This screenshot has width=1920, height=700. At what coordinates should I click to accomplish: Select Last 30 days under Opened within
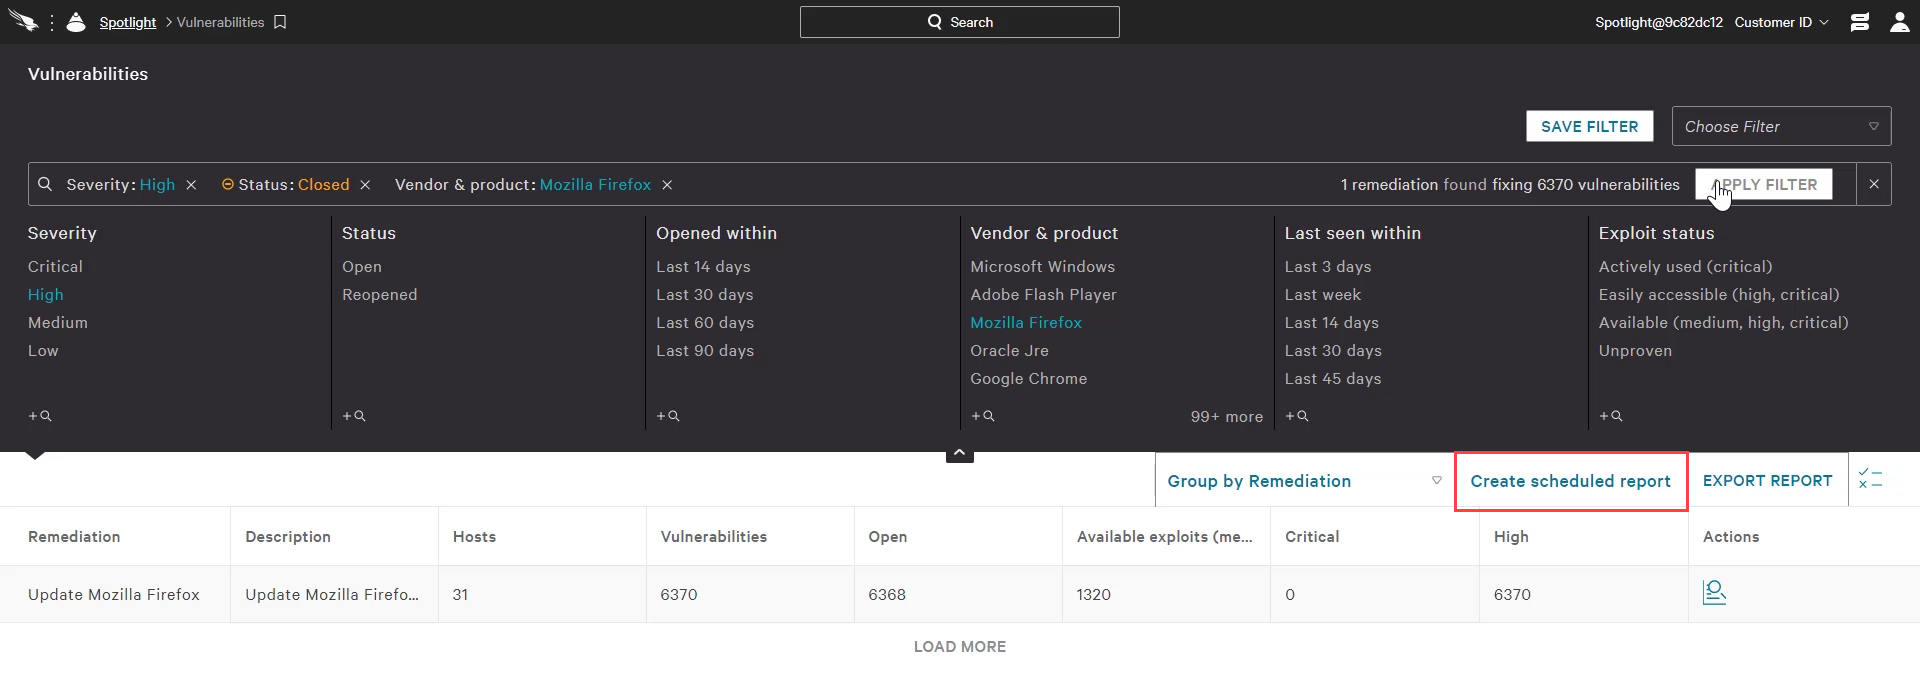coord(704,295)
